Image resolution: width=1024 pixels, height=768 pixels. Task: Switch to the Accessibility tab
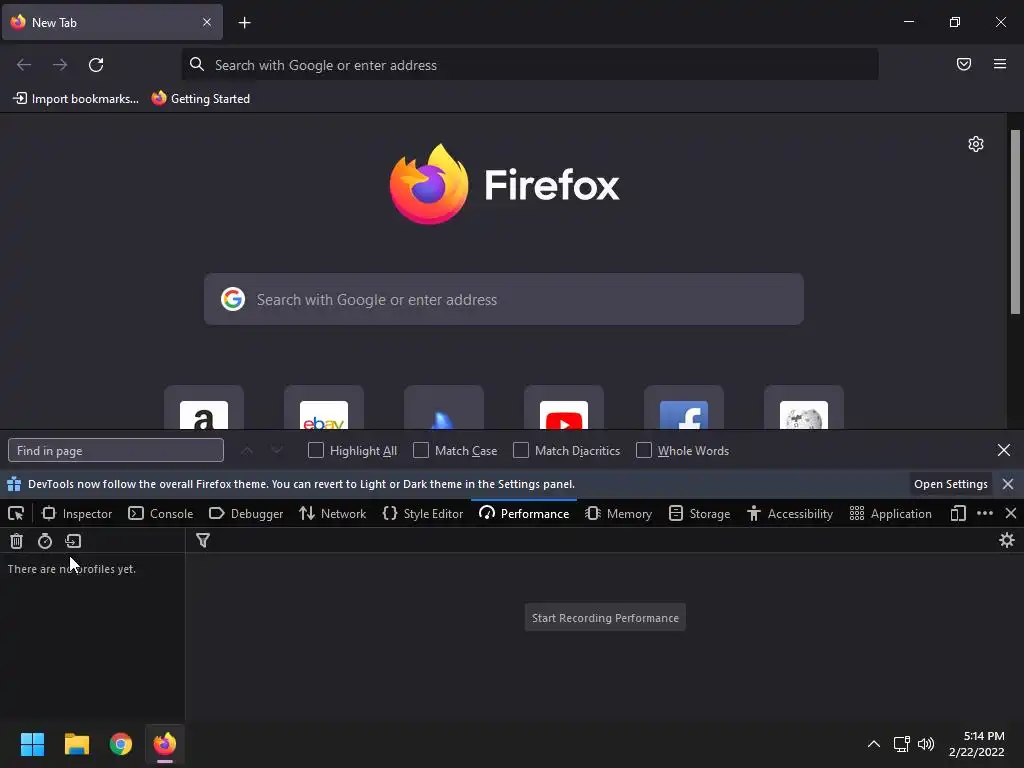pos(790,514)
